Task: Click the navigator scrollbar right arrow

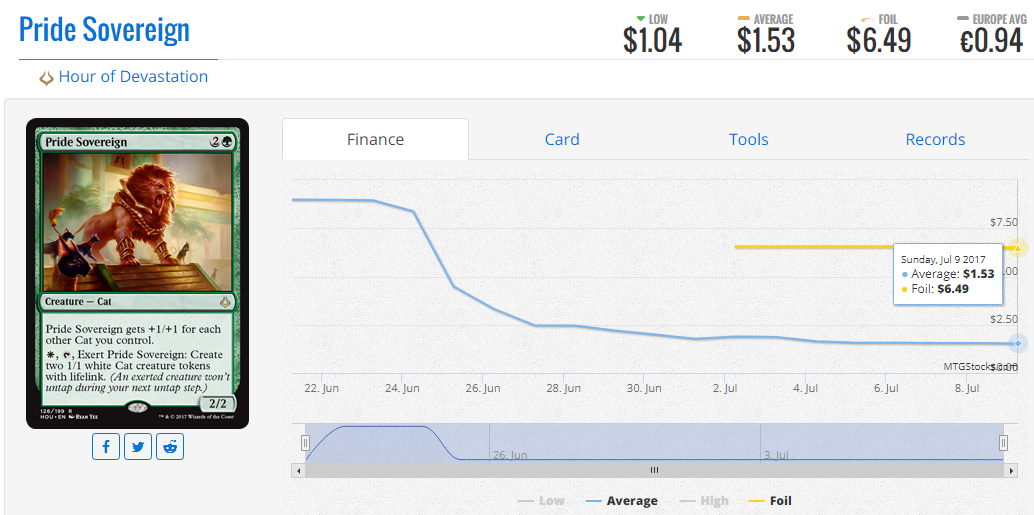Action: click(1011, 470)
